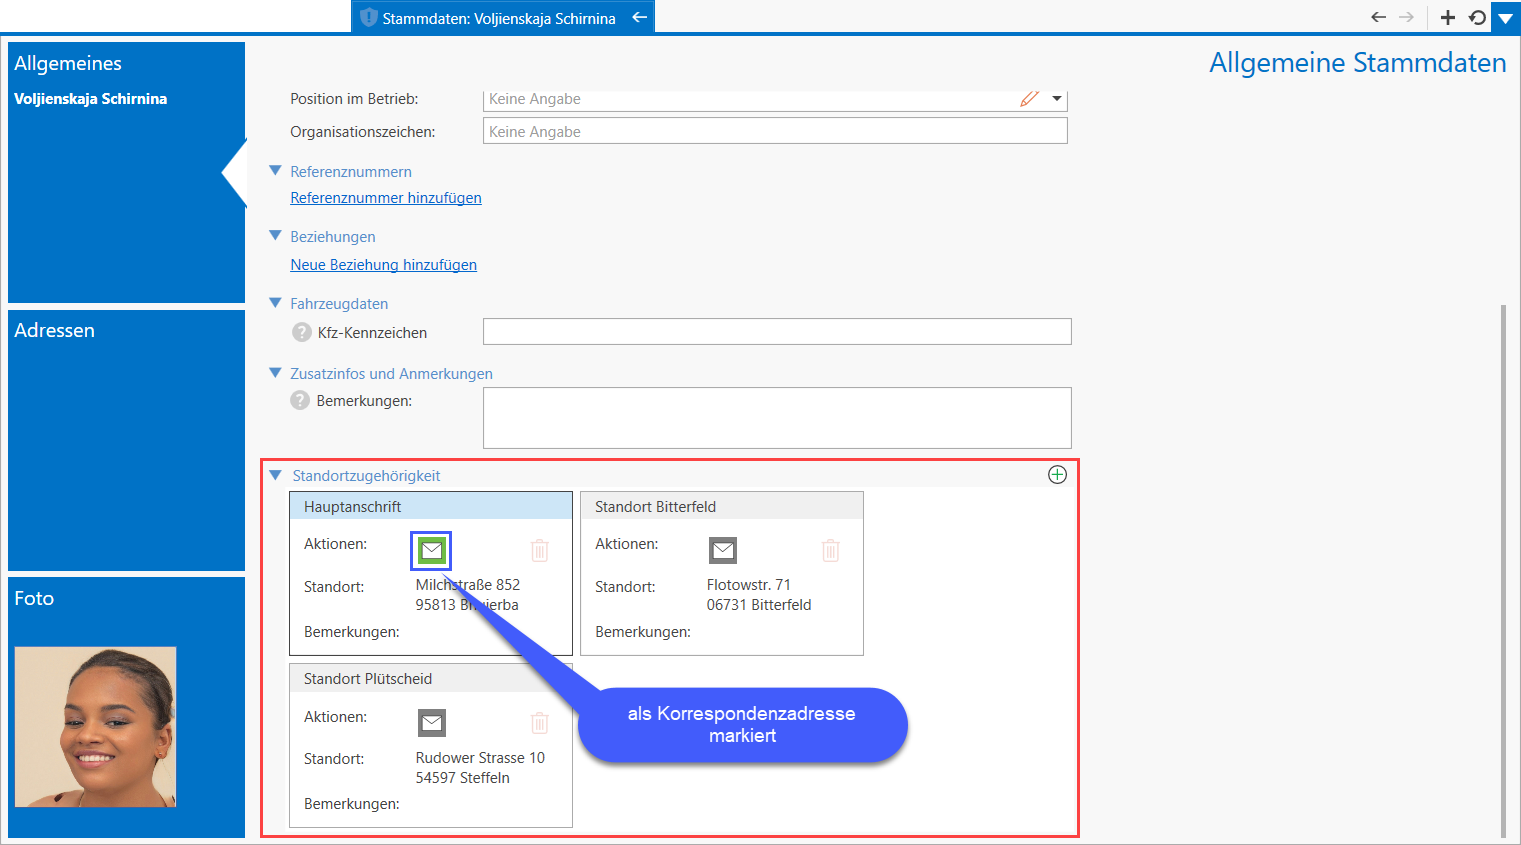Delete the Hauptanschrift location card
1521x845 pixels.
pos(539,550)
